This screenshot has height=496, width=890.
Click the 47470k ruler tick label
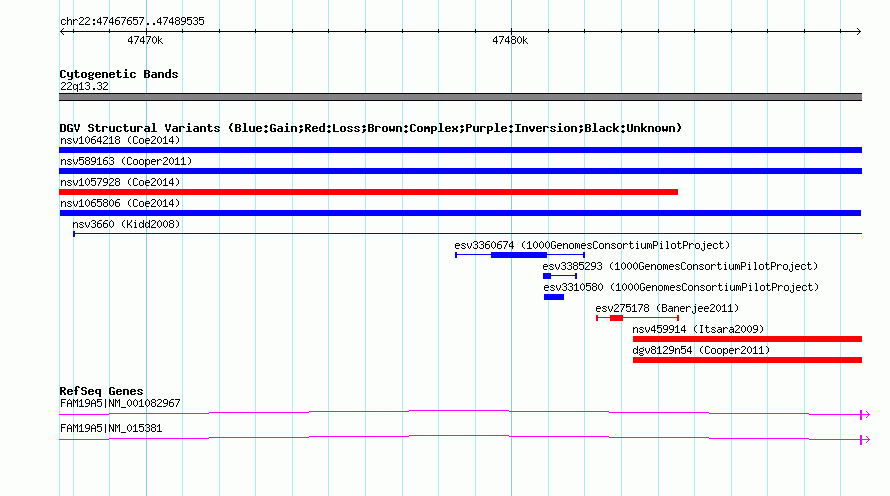145,40
